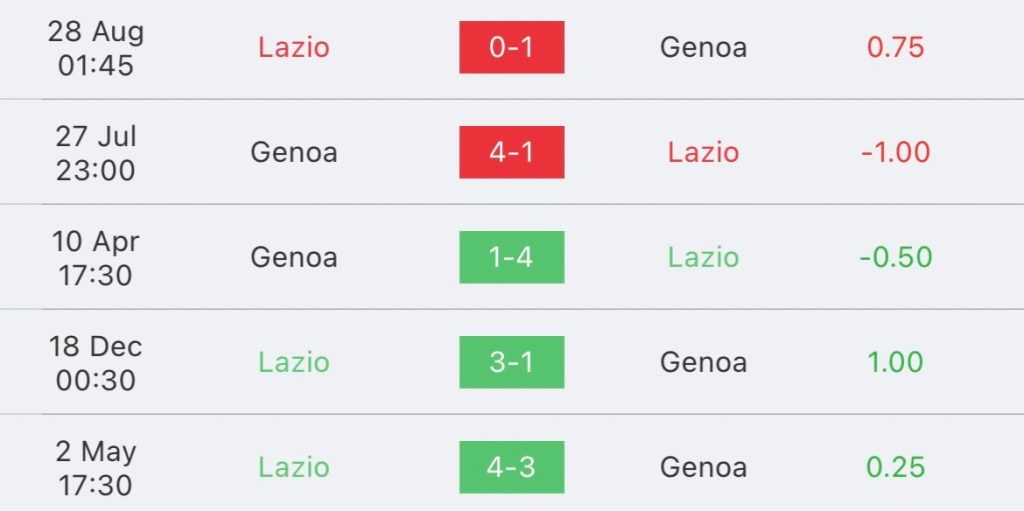Click the 28 Aug 01:45 date

coord(95,48)
